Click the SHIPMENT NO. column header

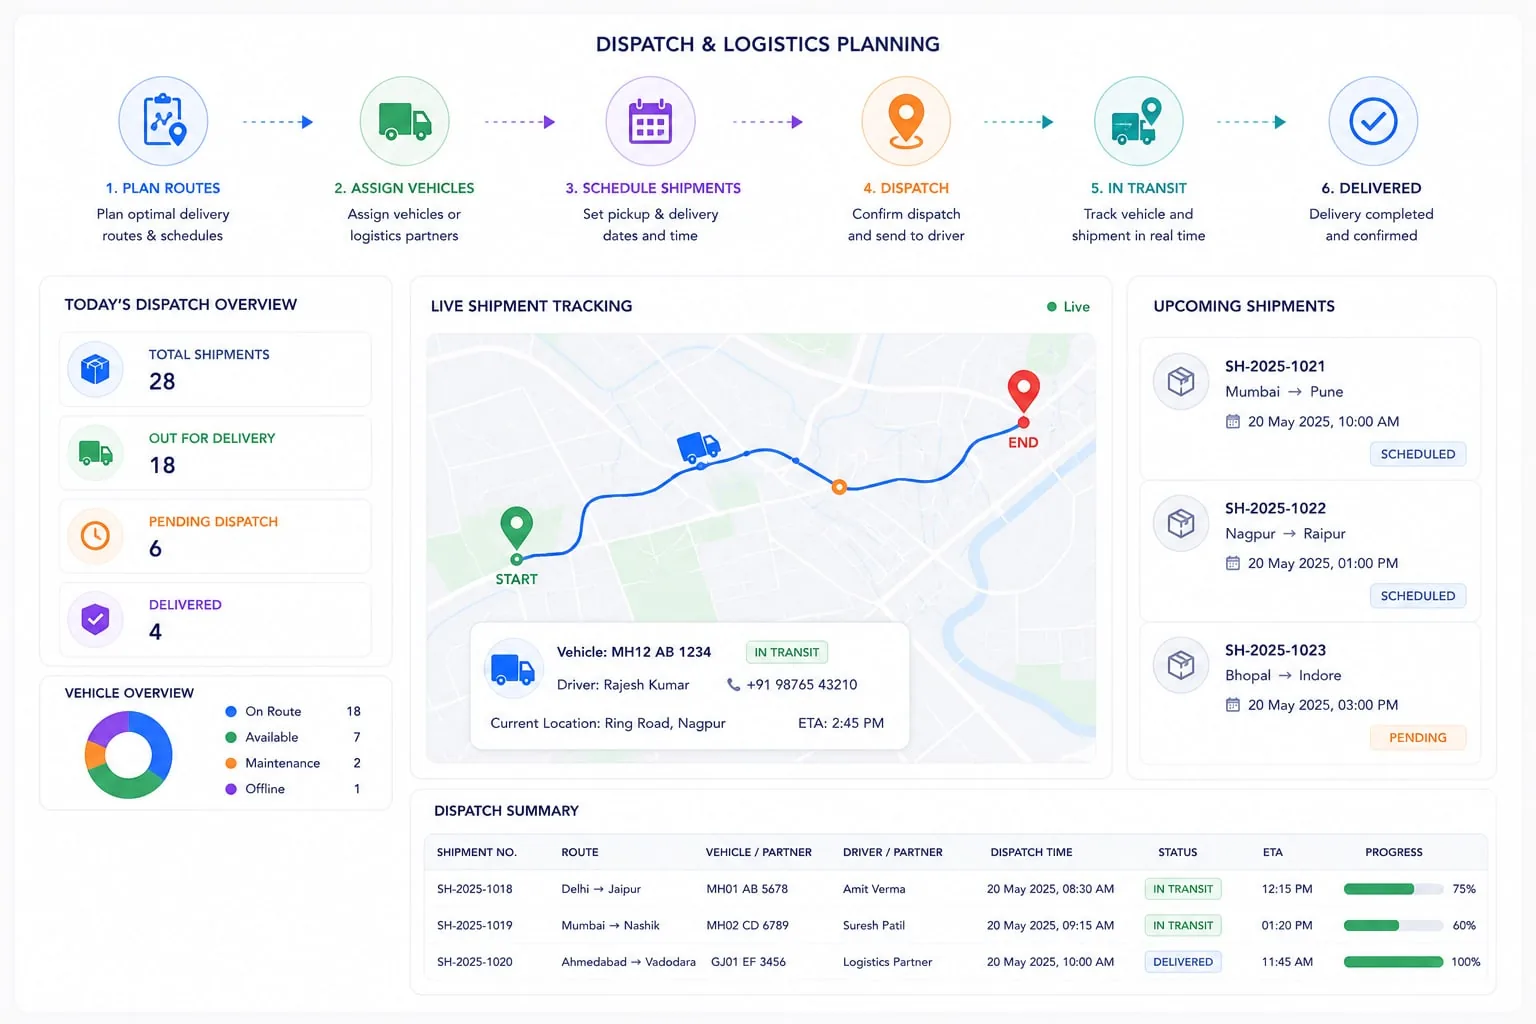[x=477, y=853]
